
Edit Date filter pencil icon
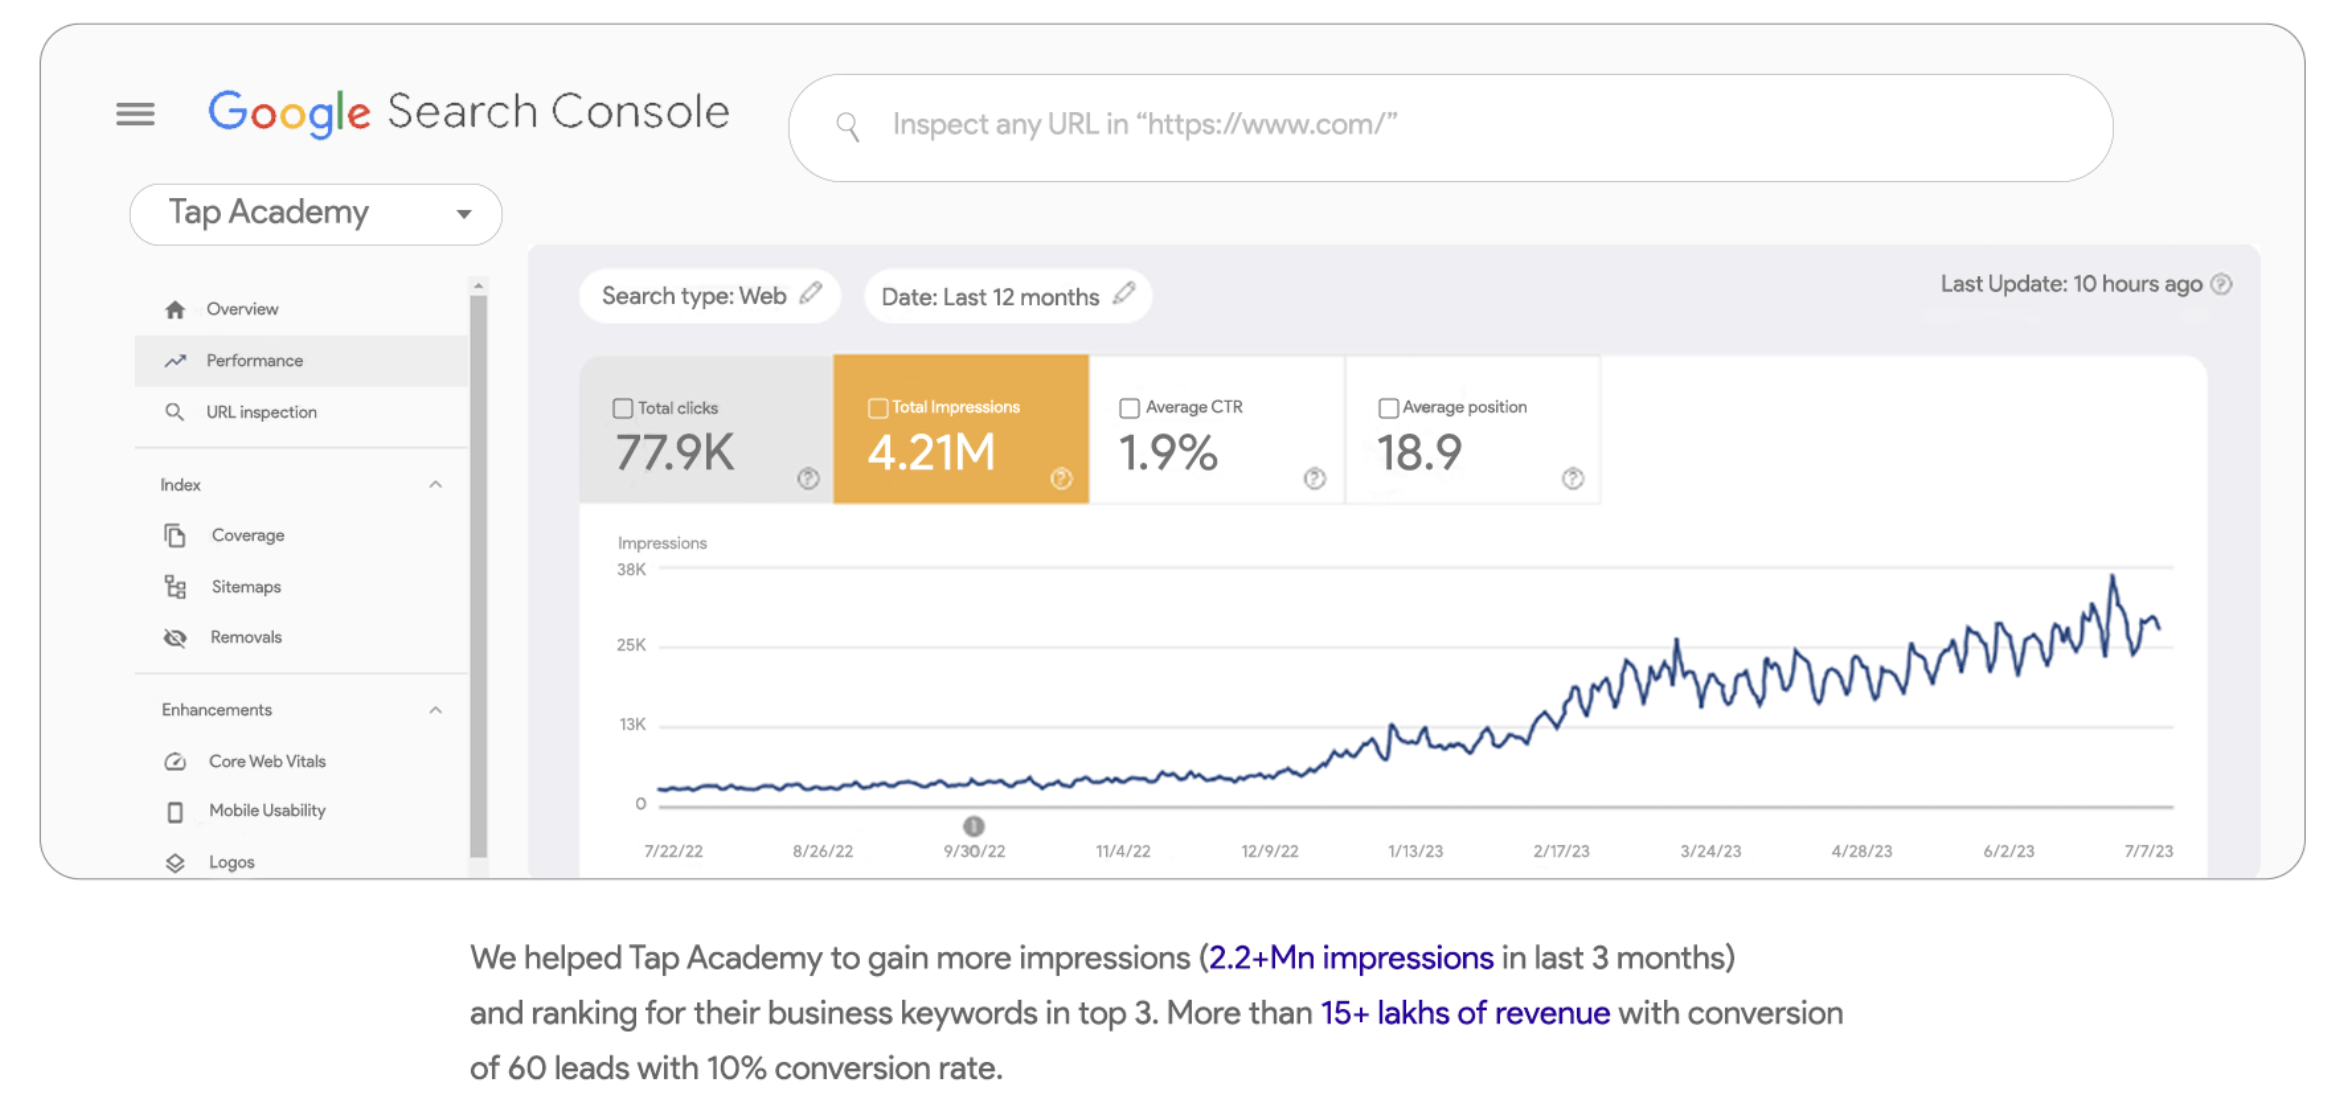[1124, 293]
